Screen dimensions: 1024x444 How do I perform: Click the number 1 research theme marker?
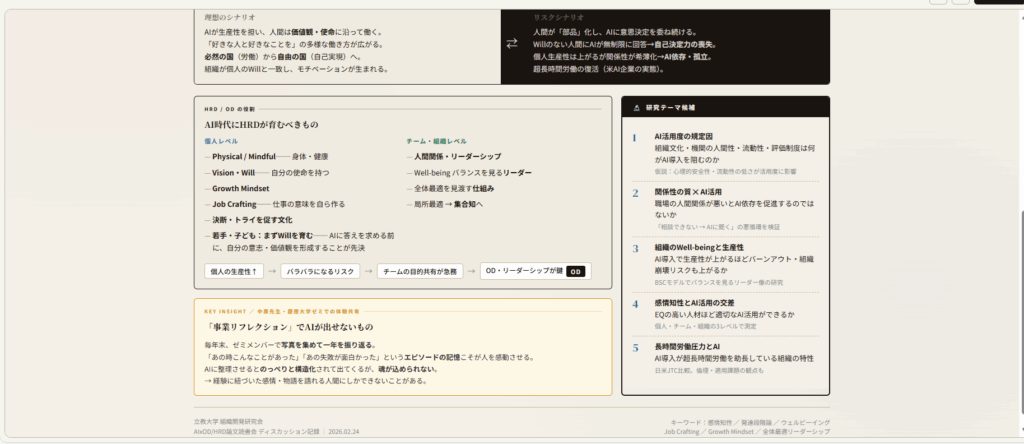tap(634, 138)
